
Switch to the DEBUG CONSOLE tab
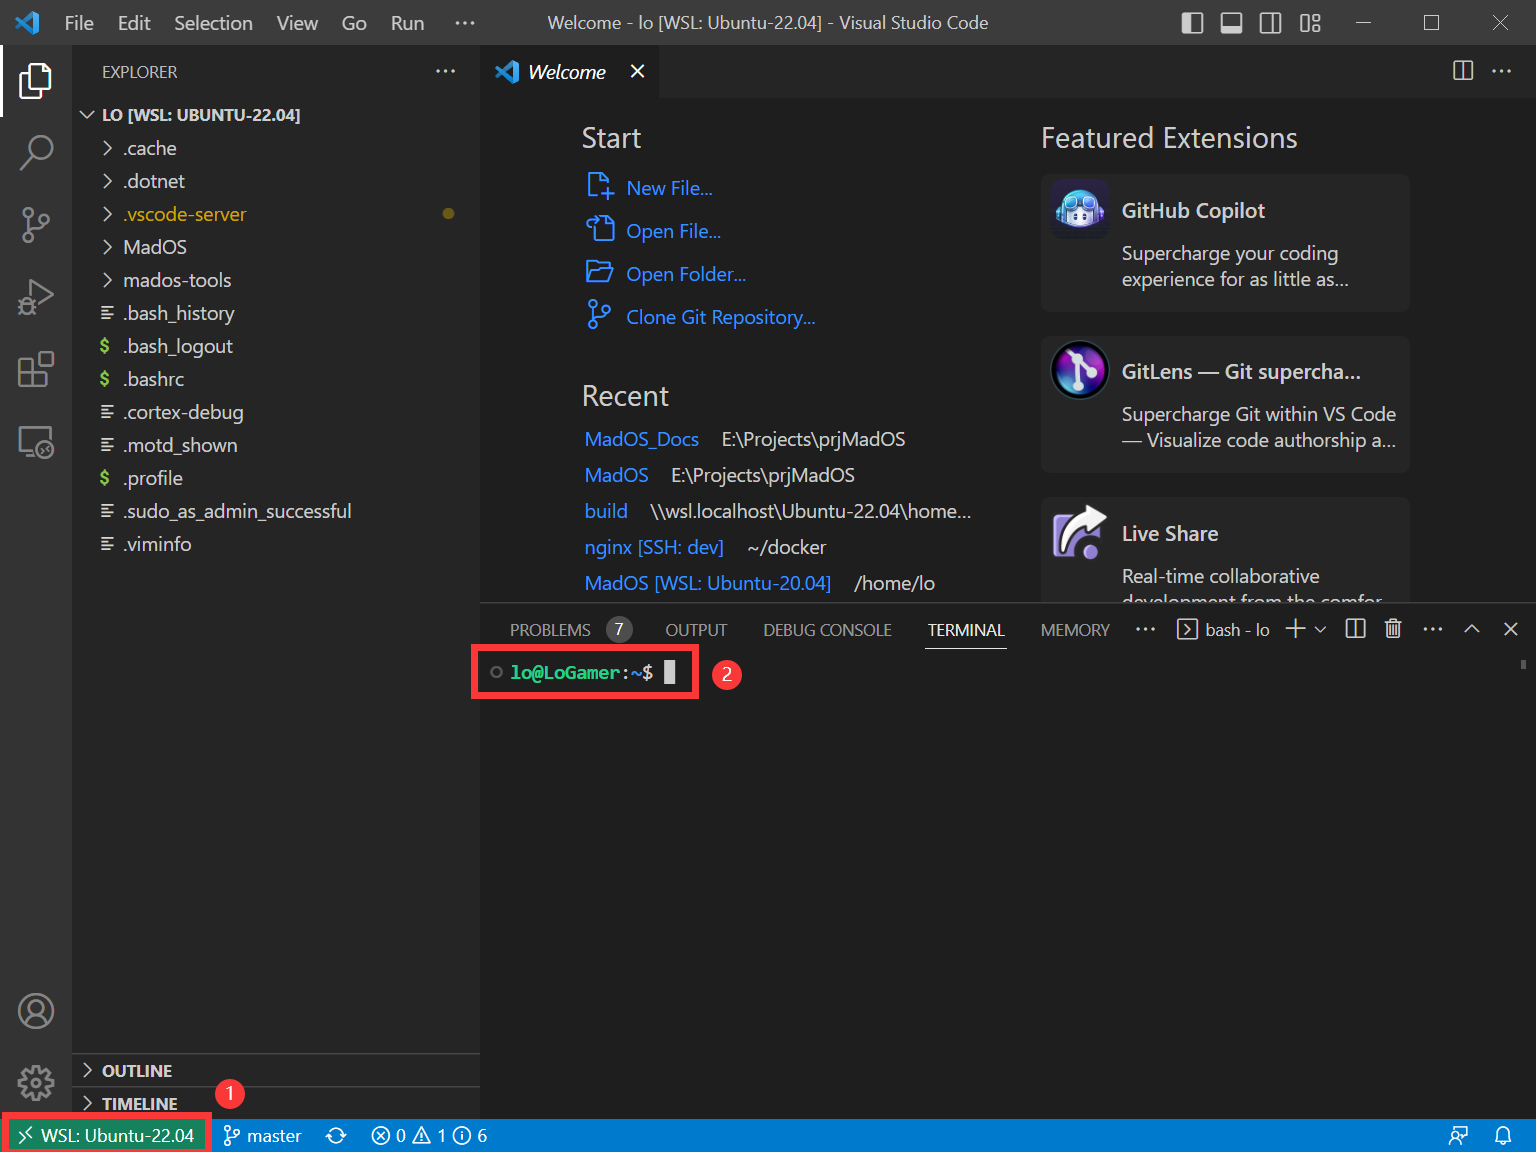click(x=827, y=630)
